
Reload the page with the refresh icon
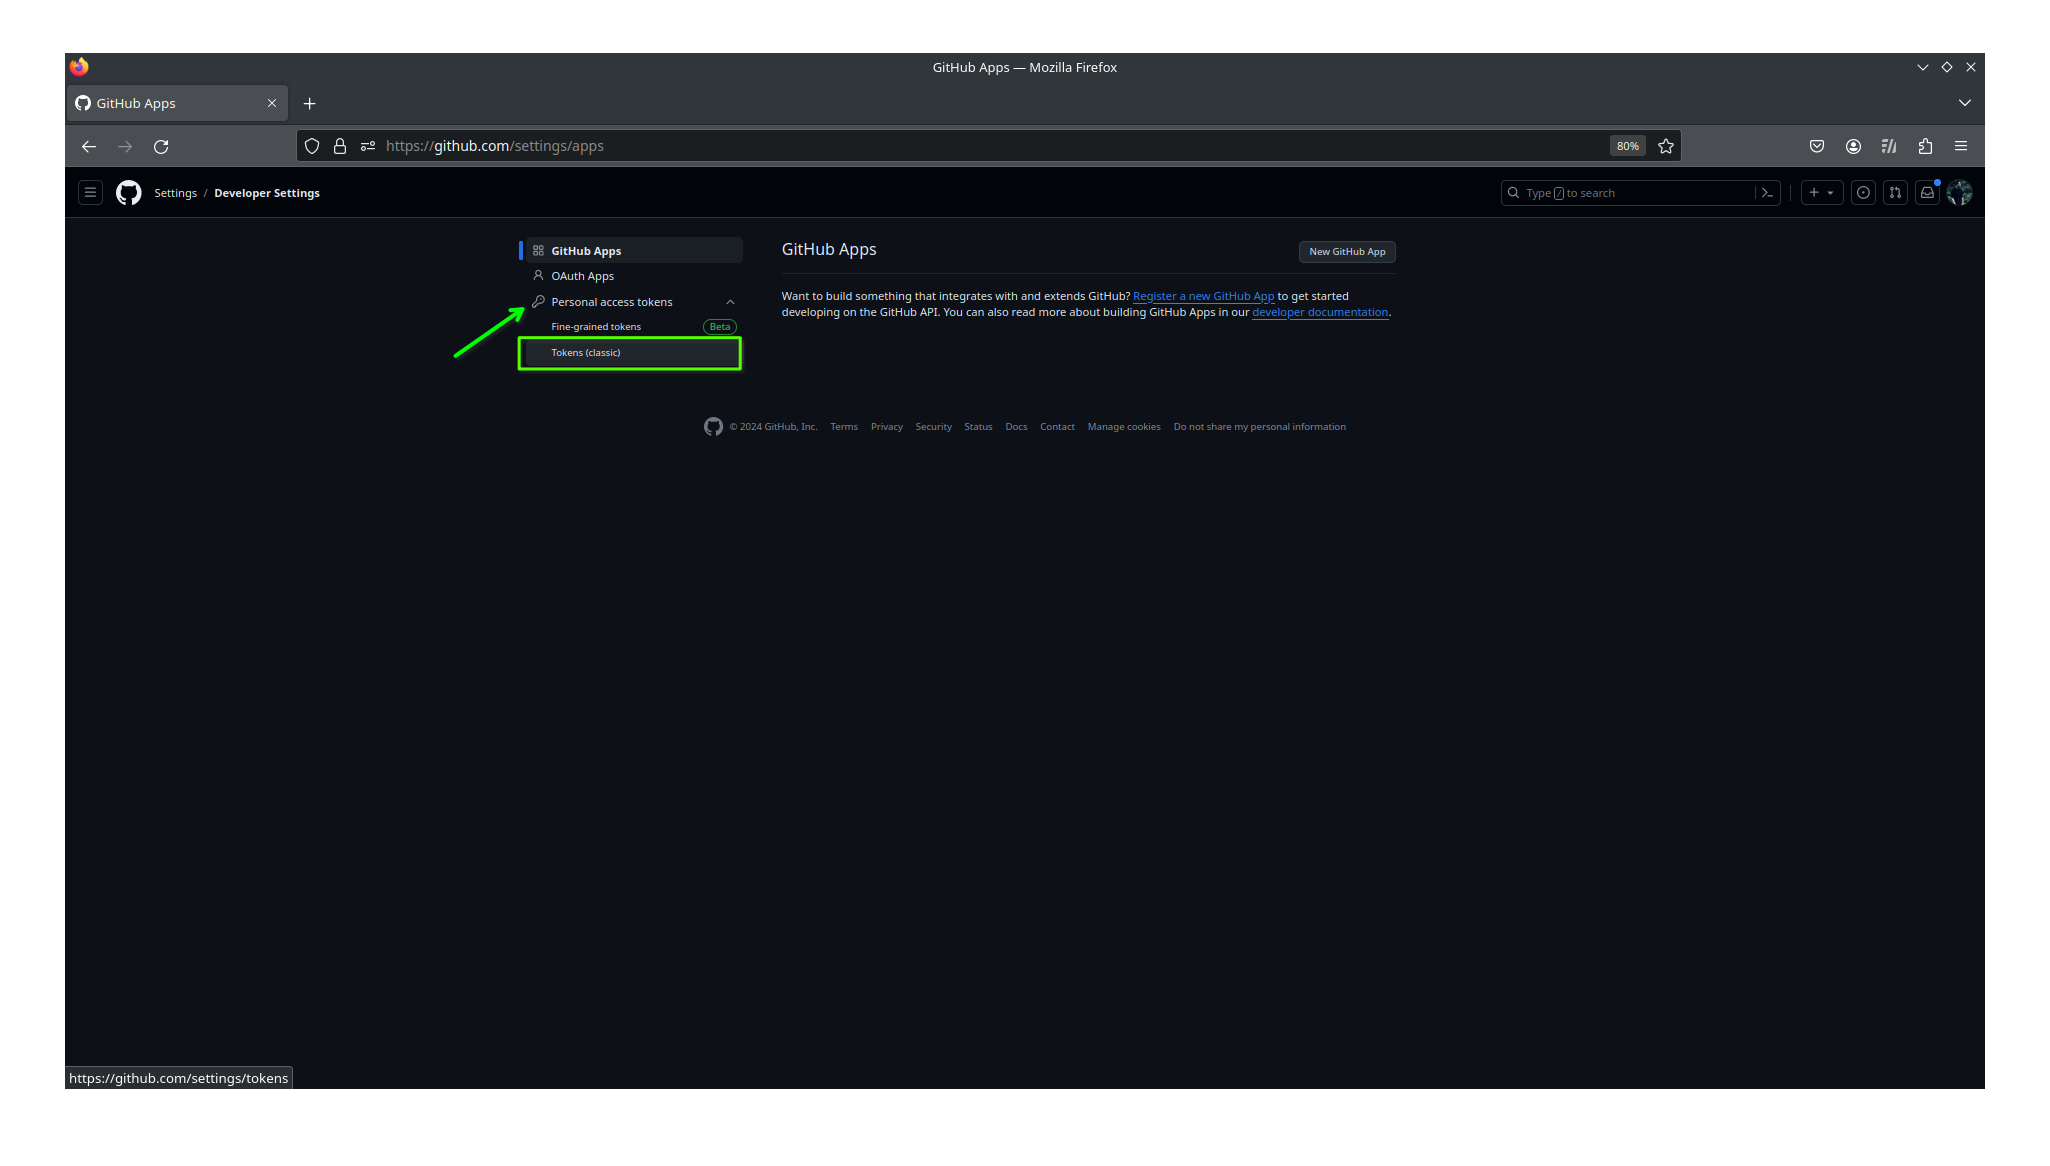[161, 146]
